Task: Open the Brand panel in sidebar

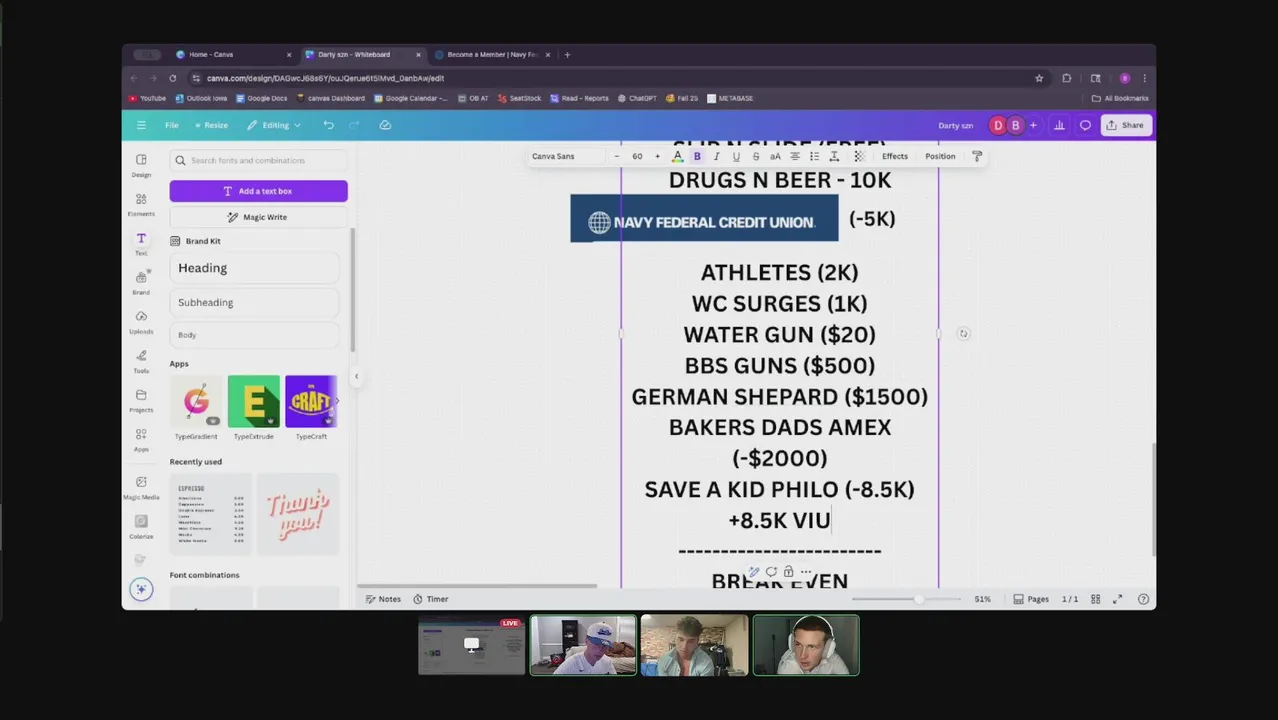Action: tap(141, 282)
